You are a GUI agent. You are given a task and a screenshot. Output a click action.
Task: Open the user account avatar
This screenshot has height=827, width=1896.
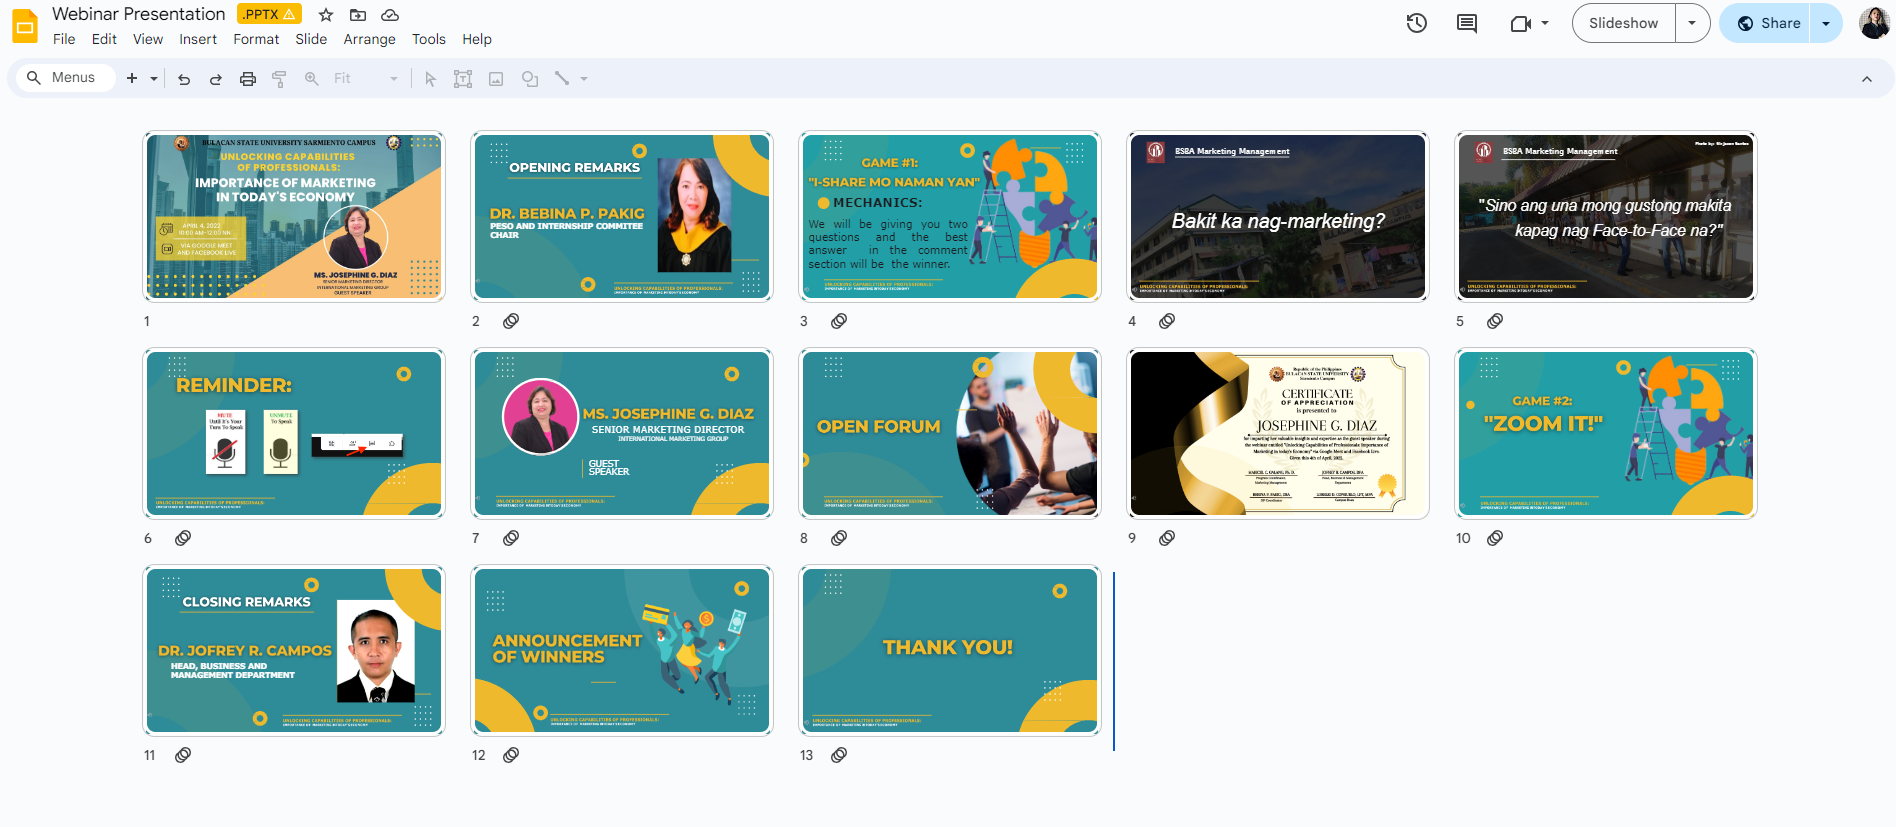1874,23
